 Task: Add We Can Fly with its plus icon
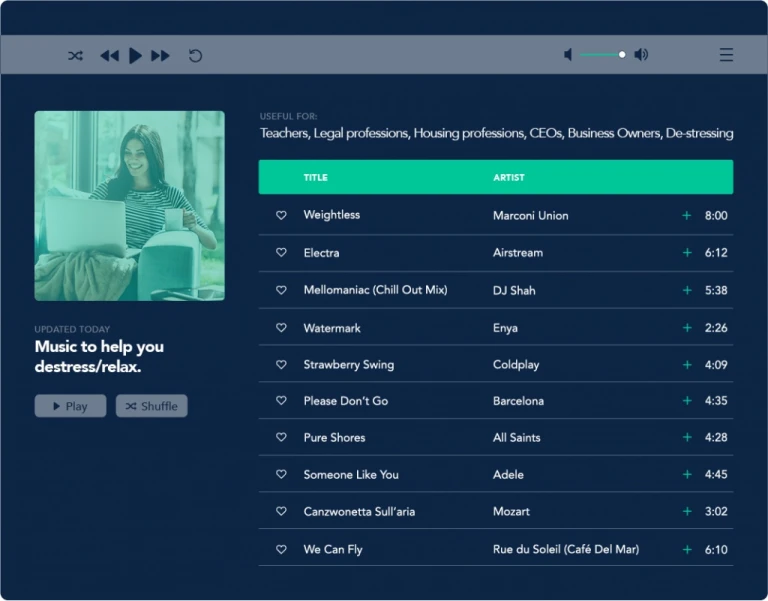(x=687, y=550)
